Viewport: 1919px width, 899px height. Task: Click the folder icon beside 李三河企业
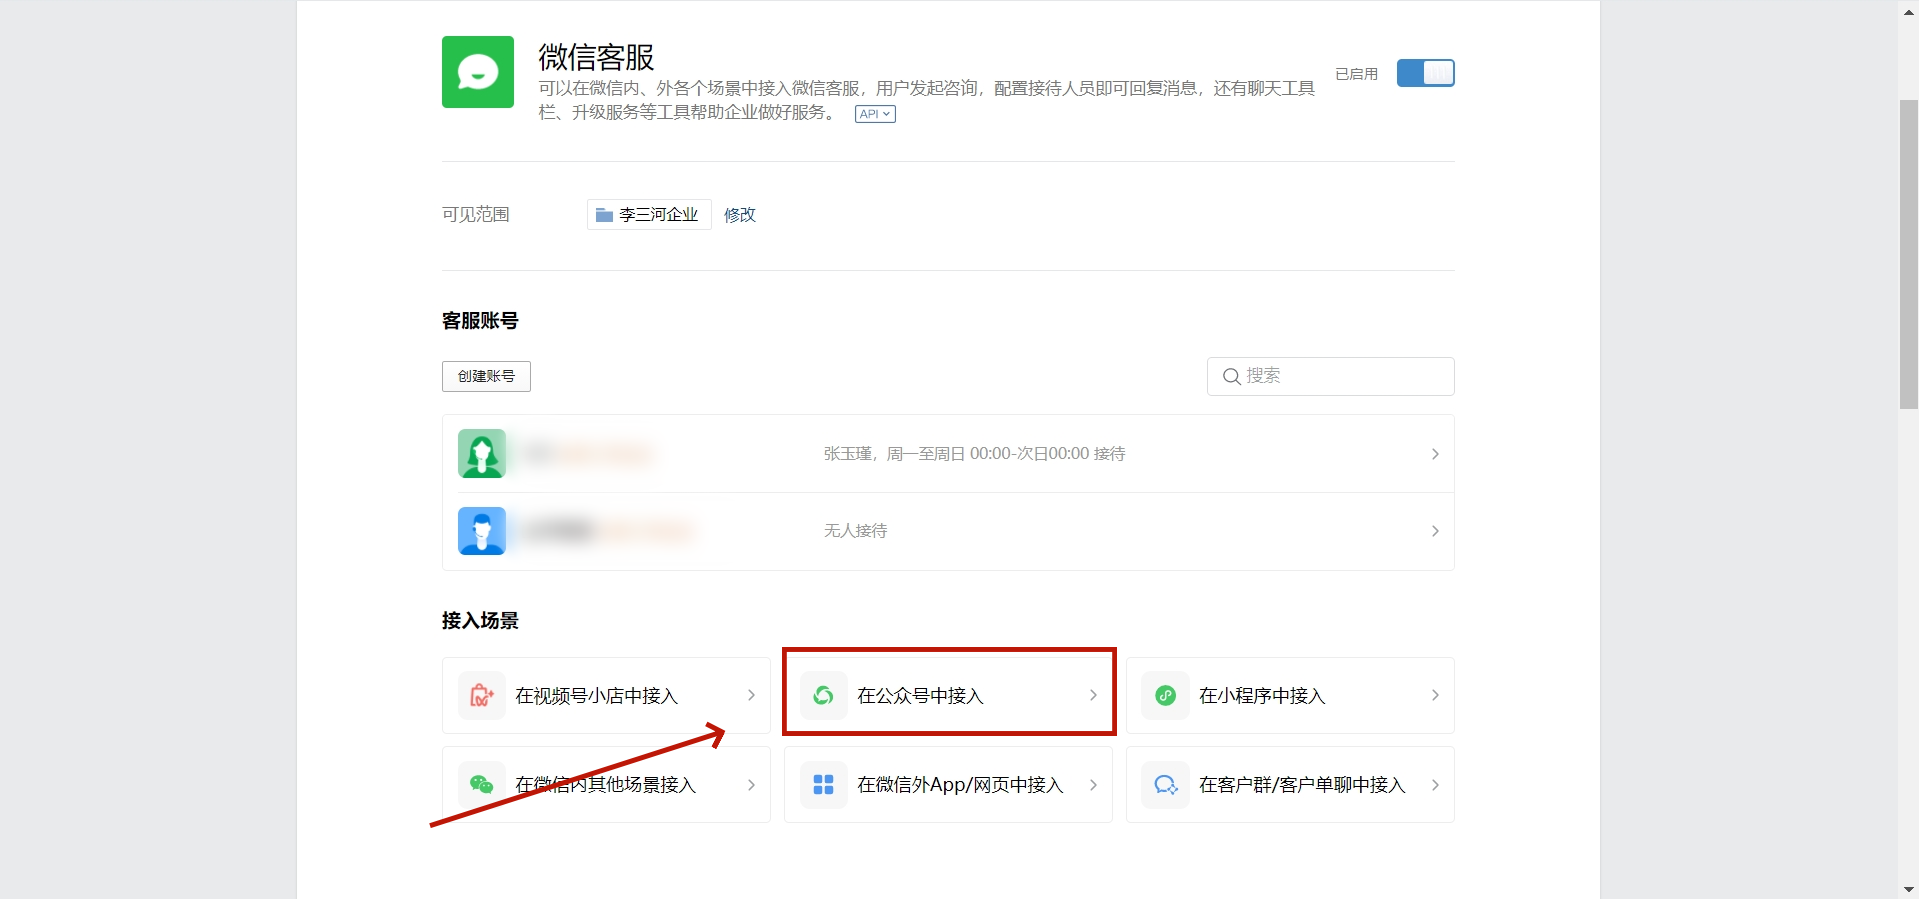604,215
